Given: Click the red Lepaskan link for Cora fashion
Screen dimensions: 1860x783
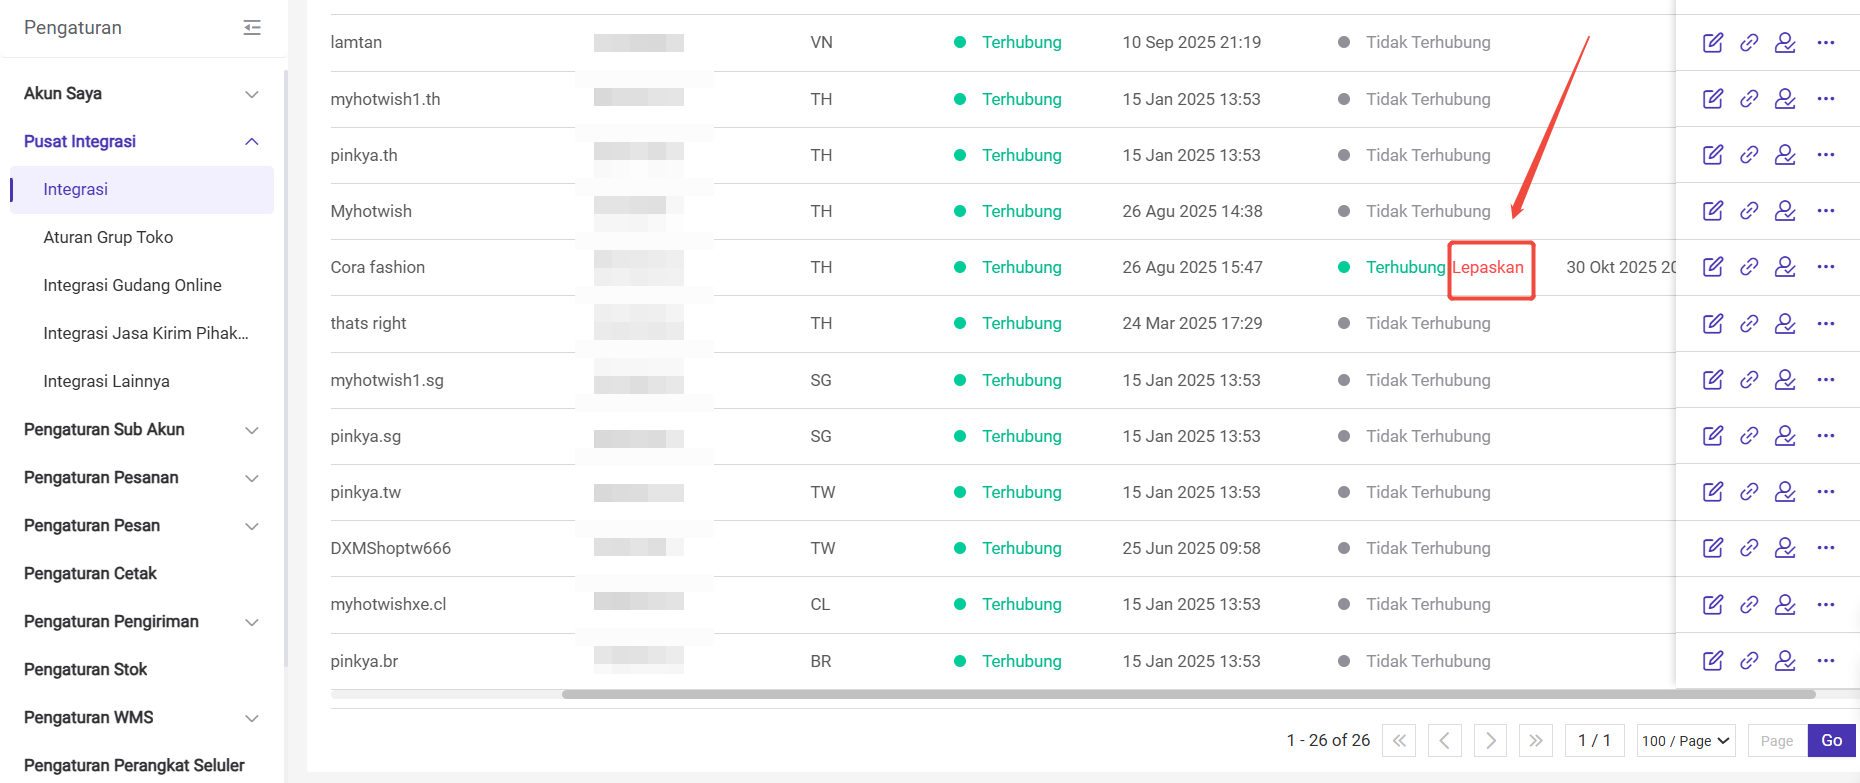Looking at the screenshot, I should coord(1488,267).
